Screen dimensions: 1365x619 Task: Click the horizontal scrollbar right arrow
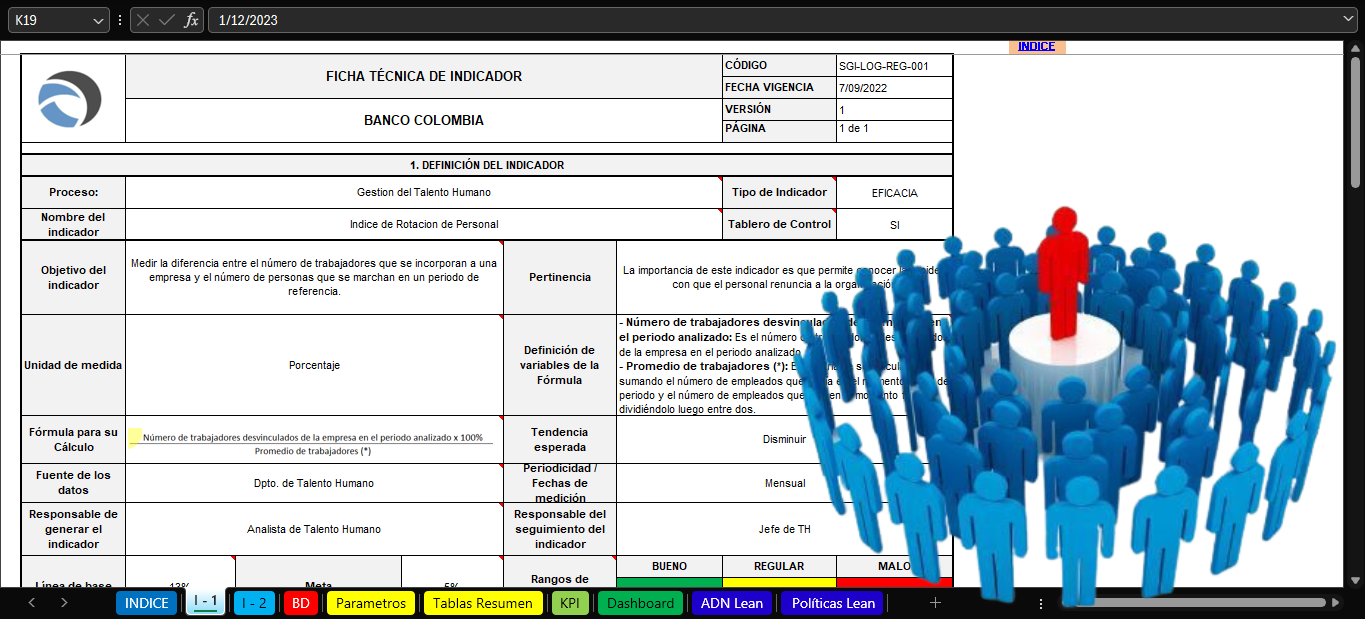point(1334,603)
